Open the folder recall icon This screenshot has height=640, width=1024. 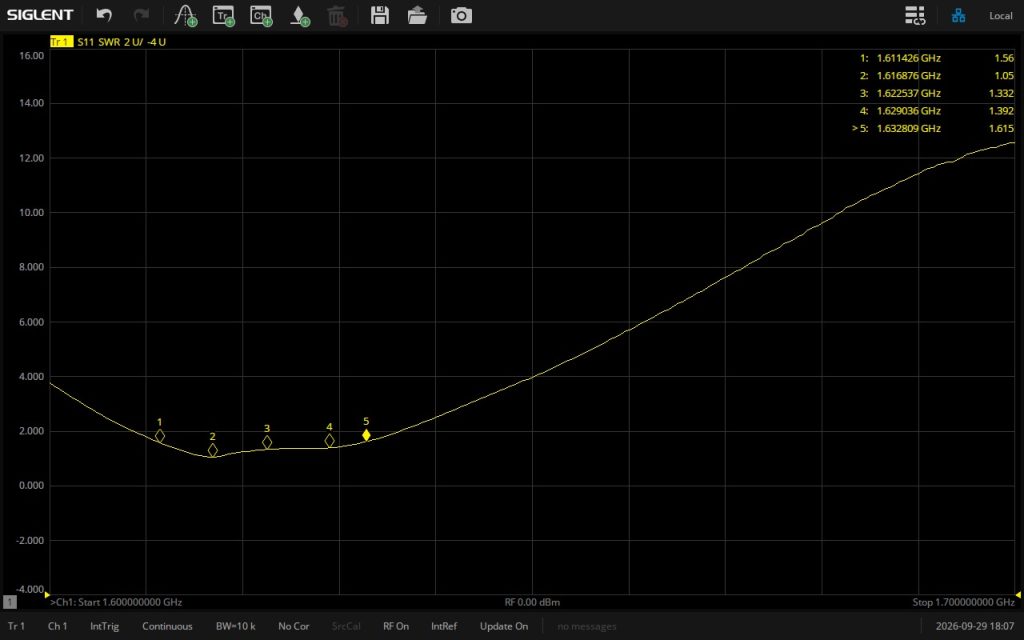(417, 15)
